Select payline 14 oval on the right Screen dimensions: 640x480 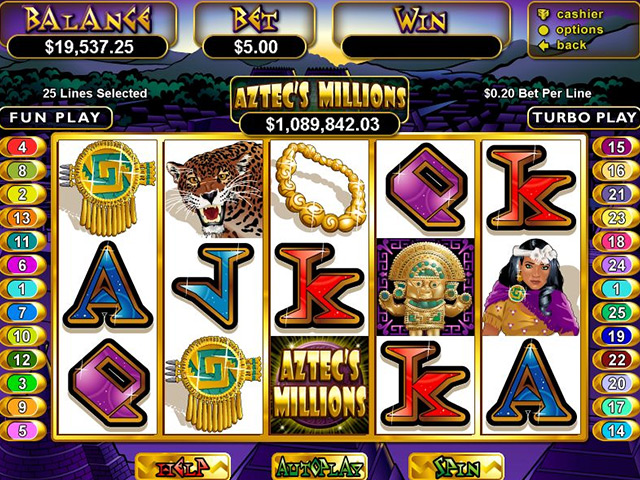point(616,430)
